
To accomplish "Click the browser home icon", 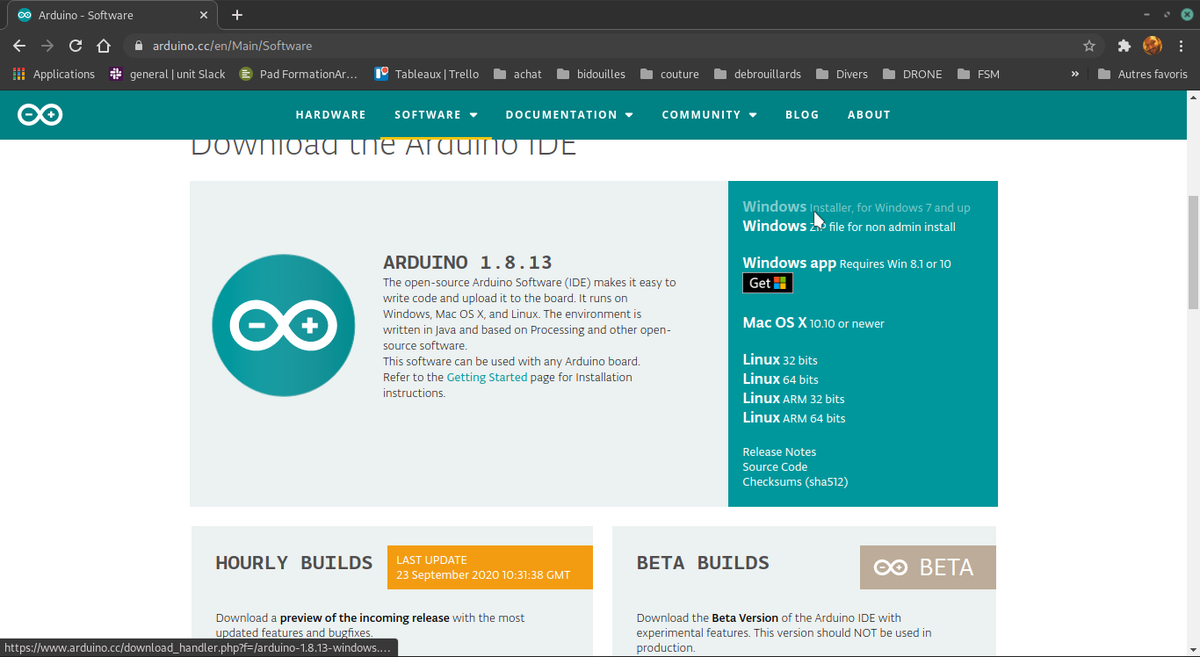I will [x=103, y=45].
